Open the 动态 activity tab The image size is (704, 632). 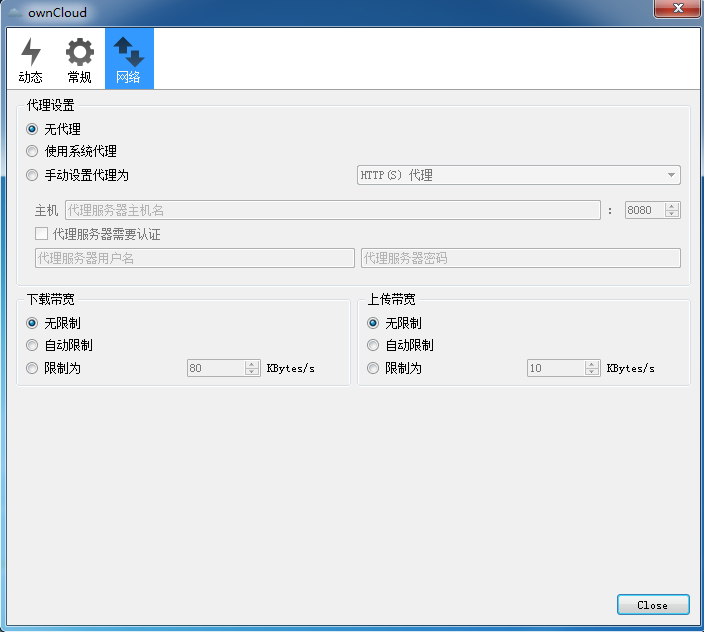pyautogui.click(x=31, y=59)
